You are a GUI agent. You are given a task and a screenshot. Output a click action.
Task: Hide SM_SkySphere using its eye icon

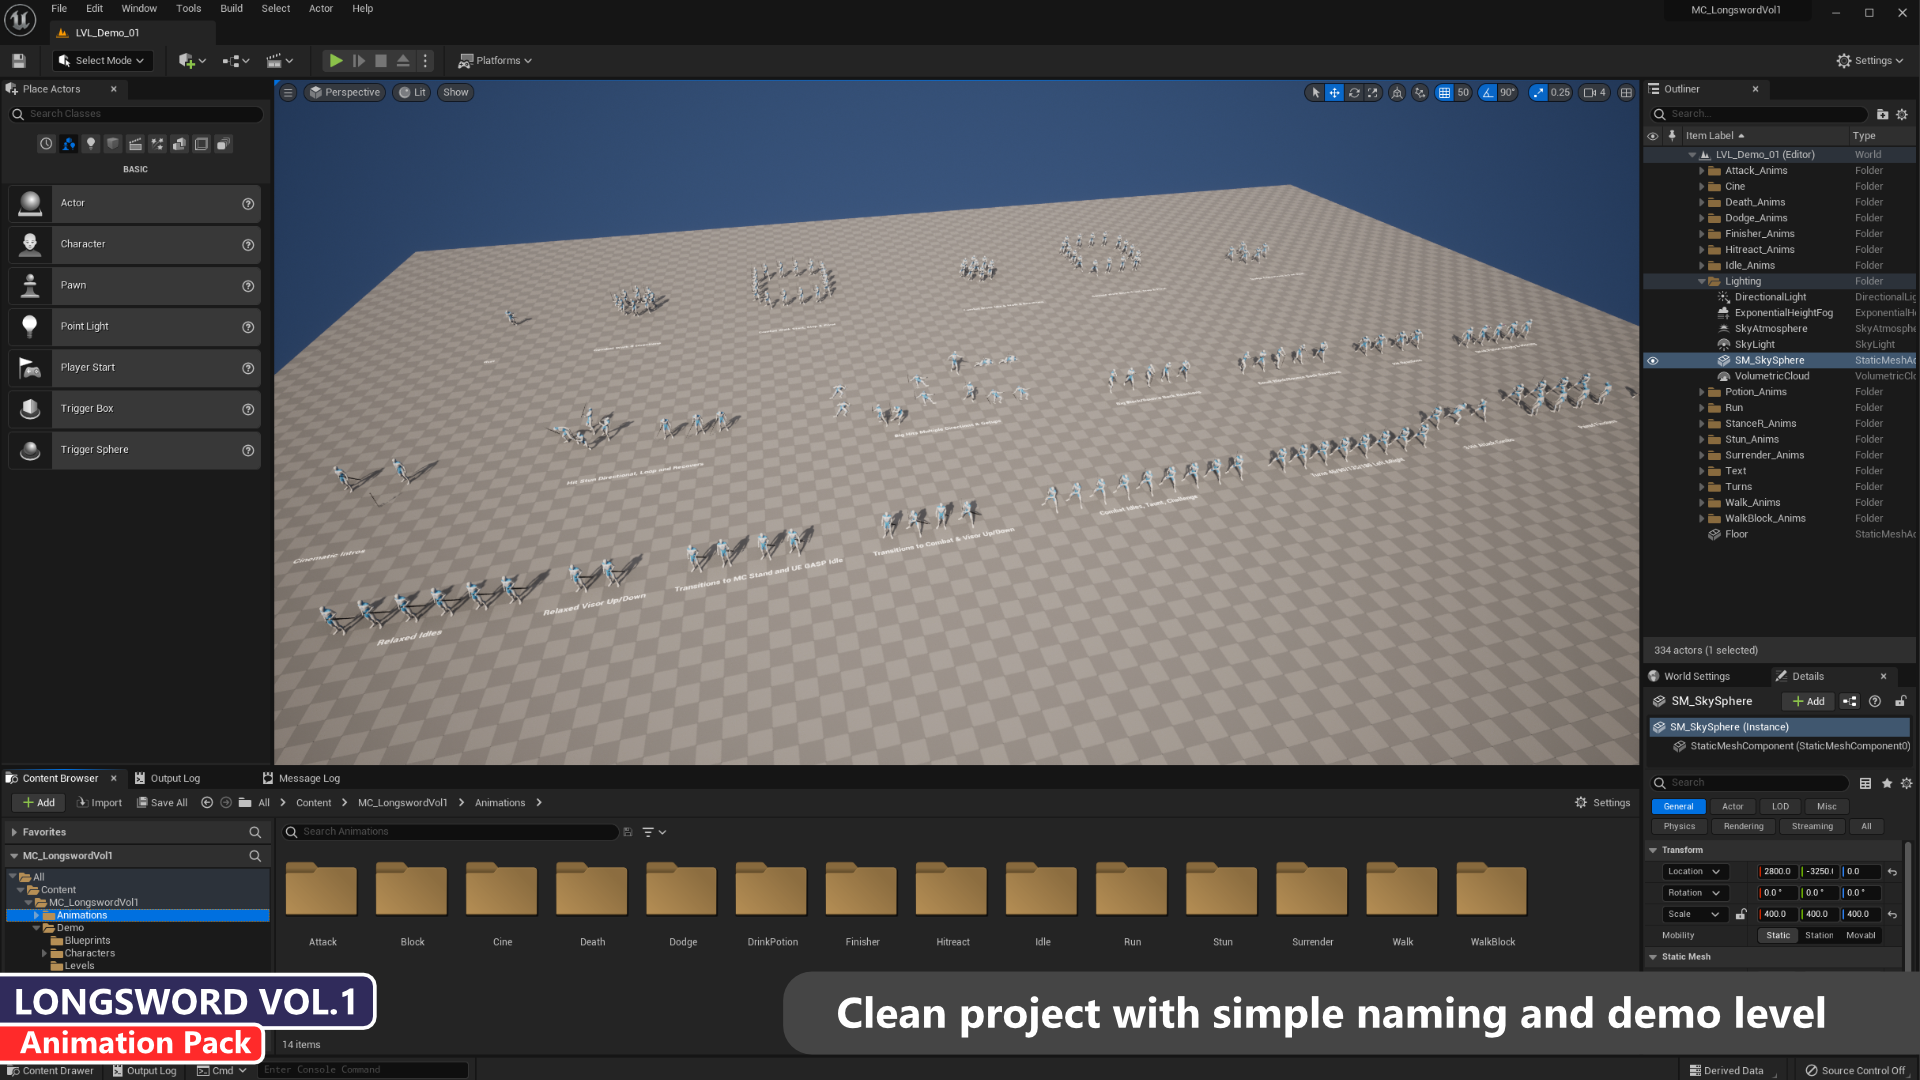[1653, 361]
